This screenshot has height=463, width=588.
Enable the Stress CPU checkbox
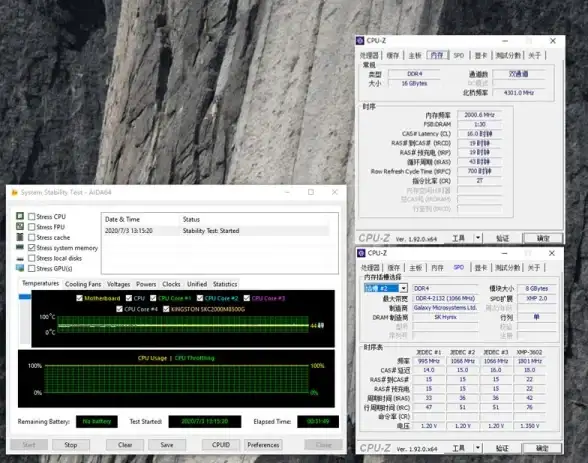pos(32,217)
